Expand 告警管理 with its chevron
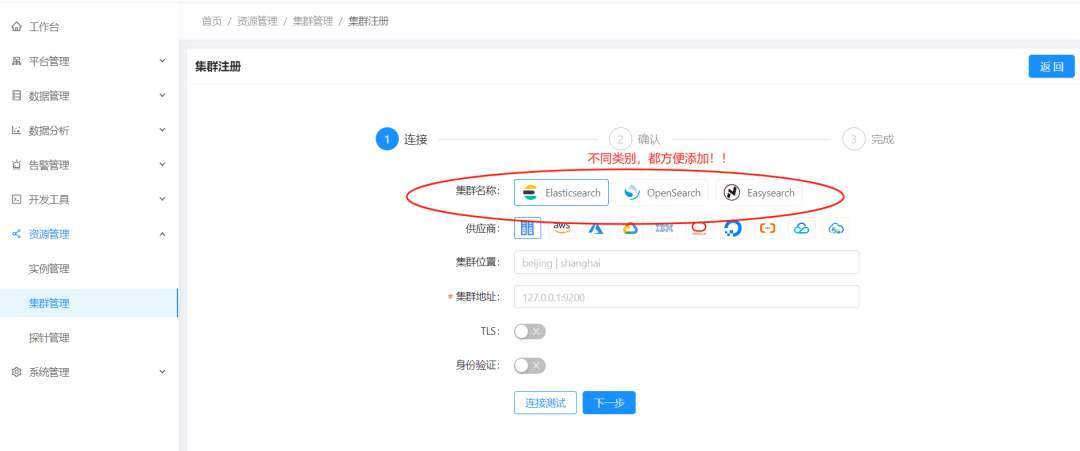Screen dimensions: 1080x451 click(163, 165)
